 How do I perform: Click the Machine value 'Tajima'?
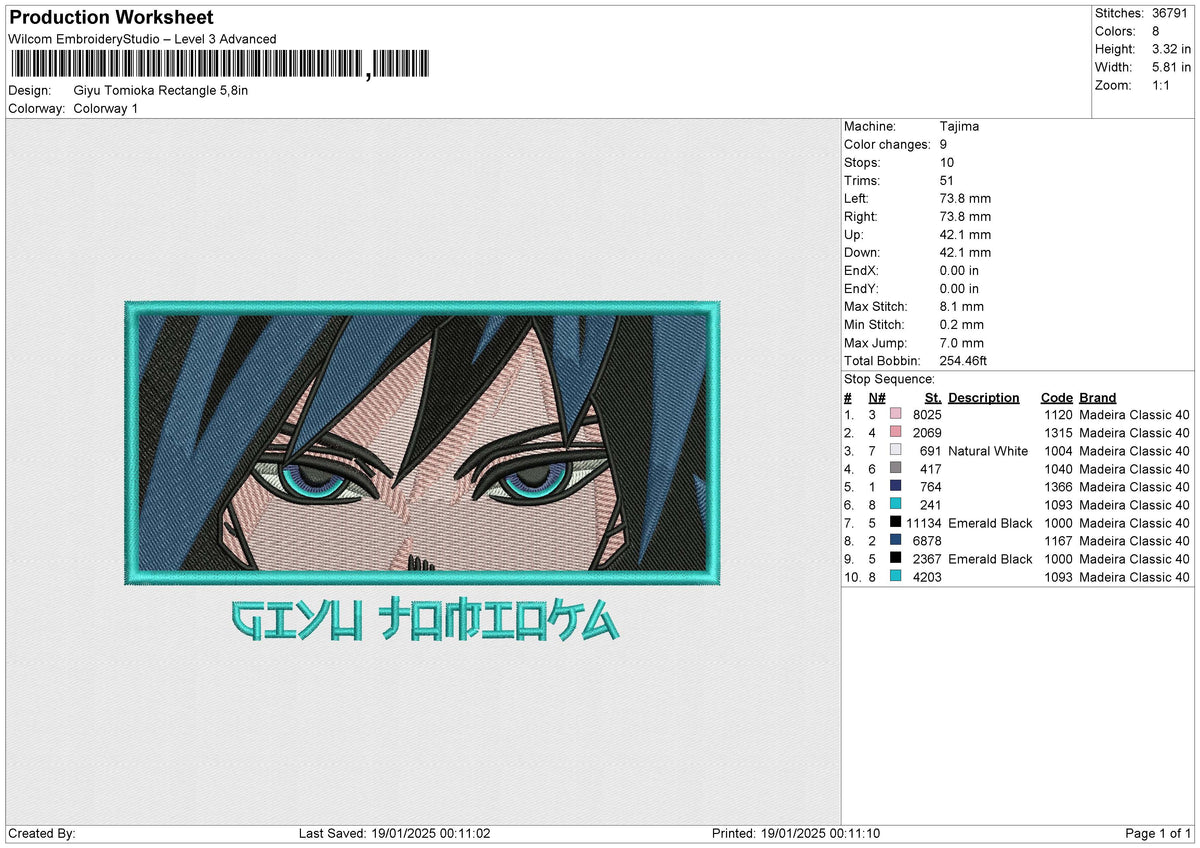959,126
